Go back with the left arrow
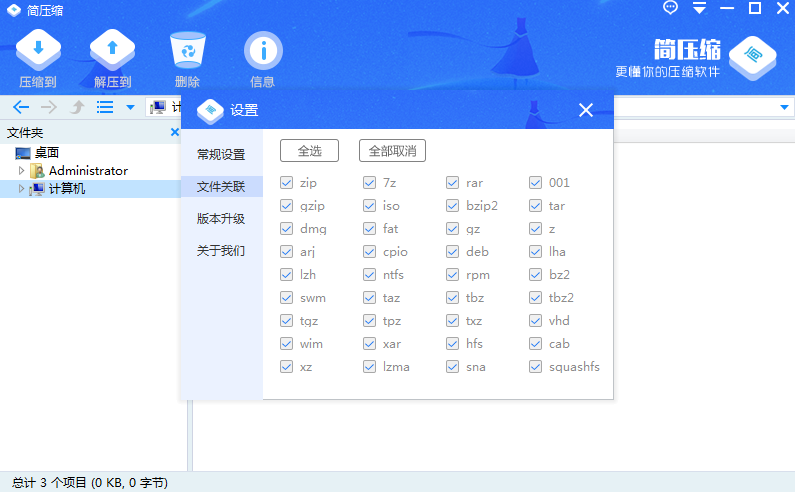795x492 pixels. (x=21, y=107)
